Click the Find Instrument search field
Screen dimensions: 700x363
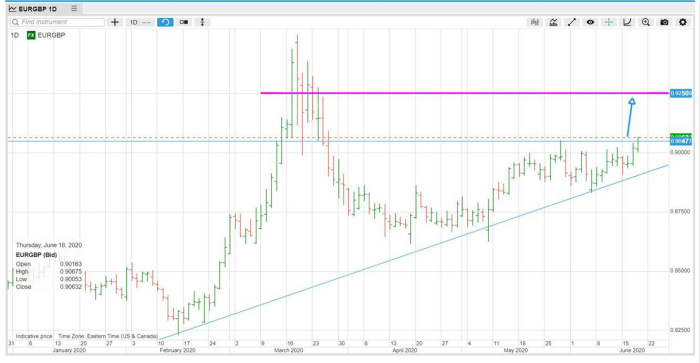(x=58, y=22)
